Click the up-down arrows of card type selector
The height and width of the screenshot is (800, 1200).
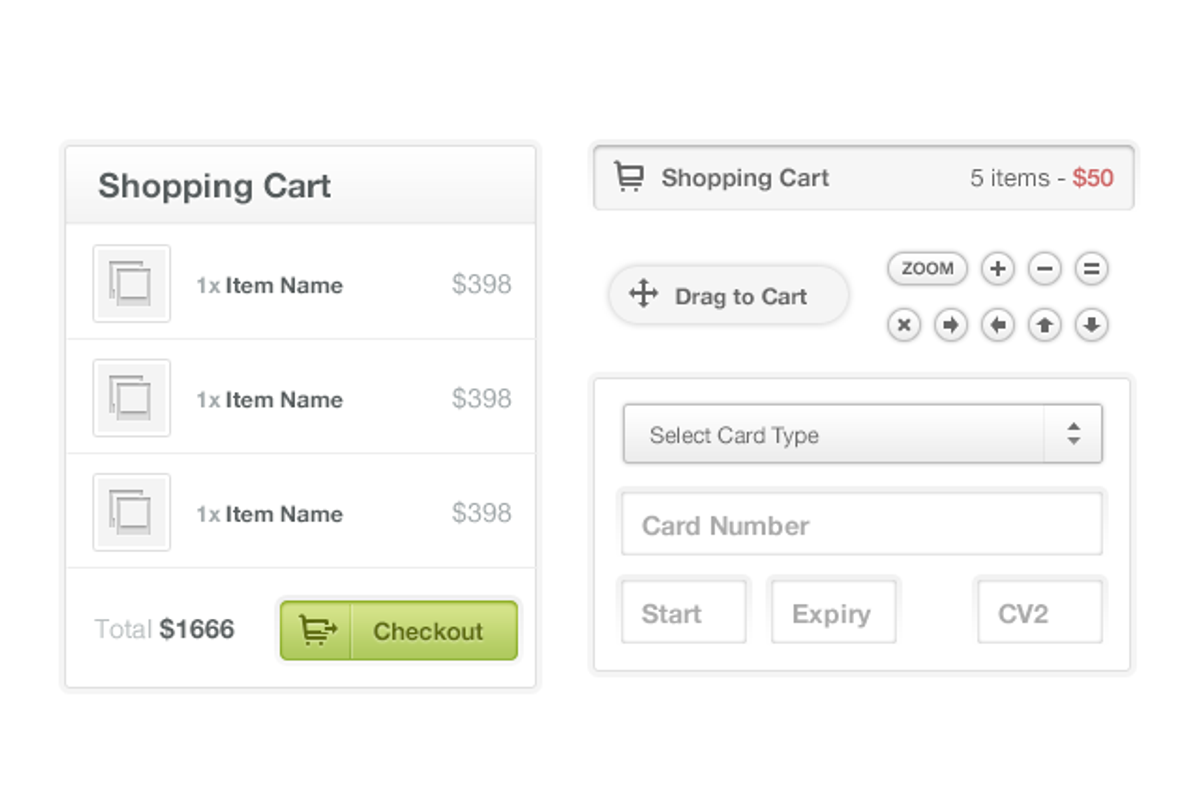tap(1073, 434)
